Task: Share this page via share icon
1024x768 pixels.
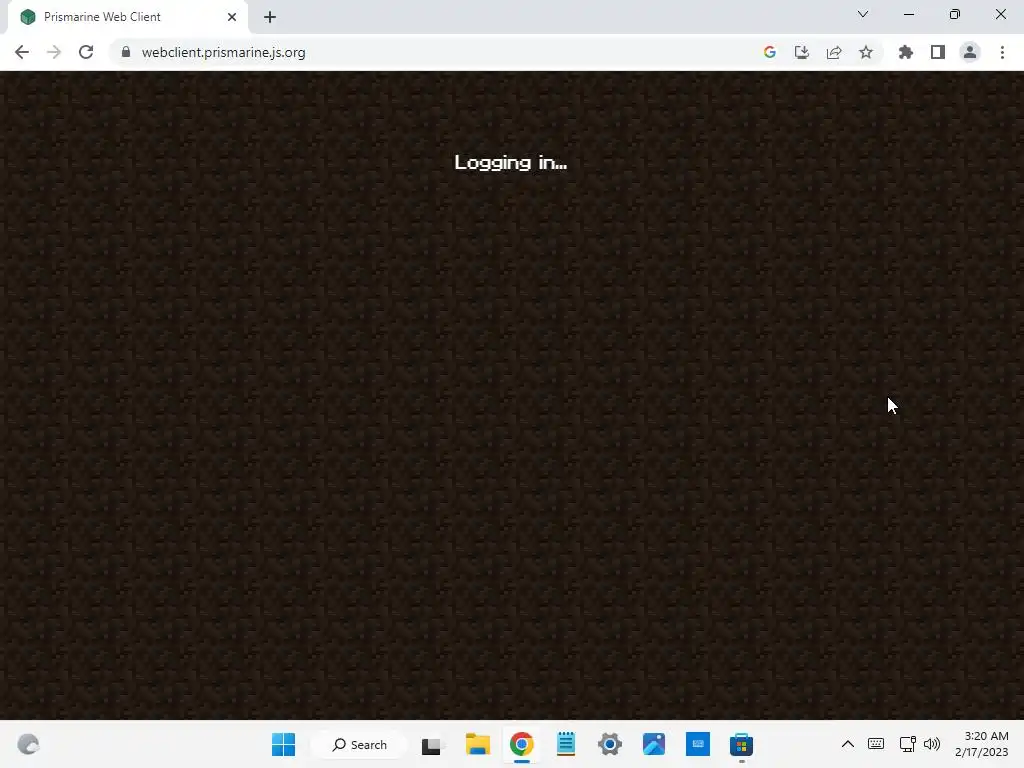Action: pyautogui.click(x=834, y=52)
